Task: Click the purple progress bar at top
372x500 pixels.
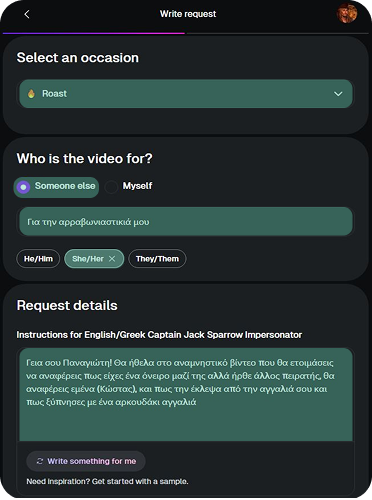Action: [94, 33]
